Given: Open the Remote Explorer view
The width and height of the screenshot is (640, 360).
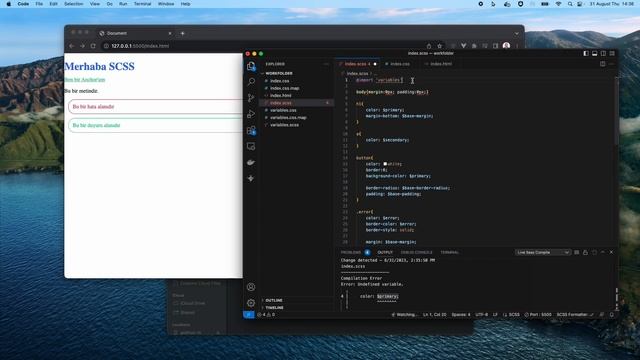Looking at the screenshot, I should coord(251,146).
